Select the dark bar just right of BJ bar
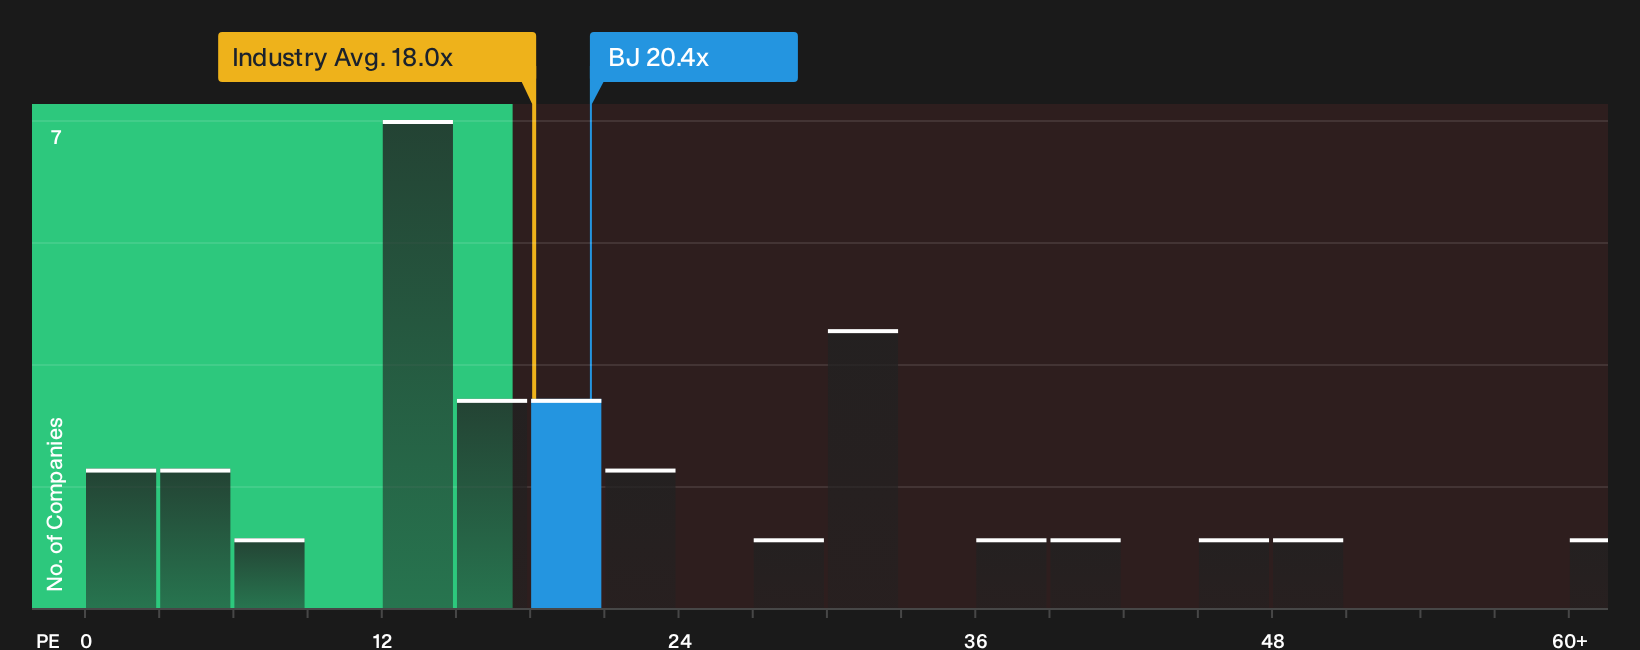 point(640,539)
